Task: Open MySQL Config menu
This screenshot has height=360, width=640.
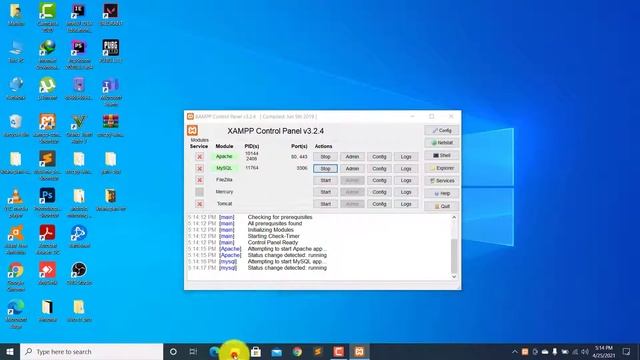Action: coord(379,169)
